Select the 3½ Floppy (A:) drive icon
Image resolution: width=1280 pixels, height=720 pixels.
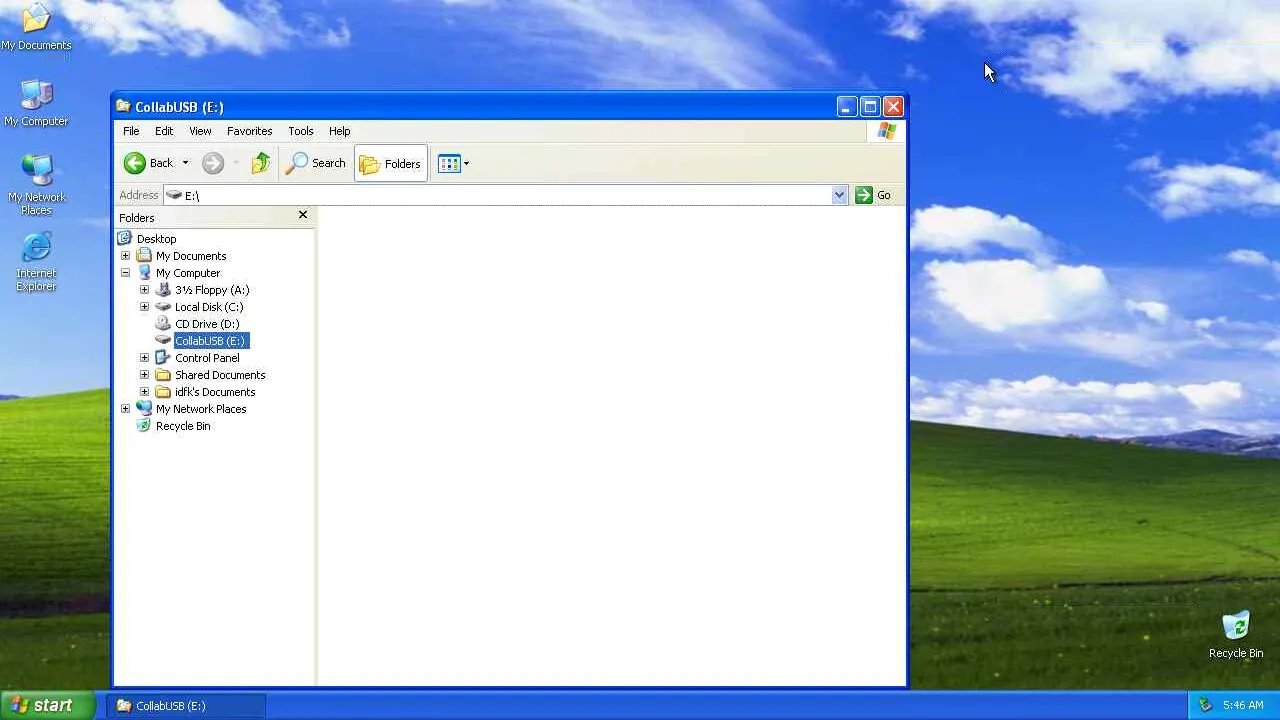(163, 290)
